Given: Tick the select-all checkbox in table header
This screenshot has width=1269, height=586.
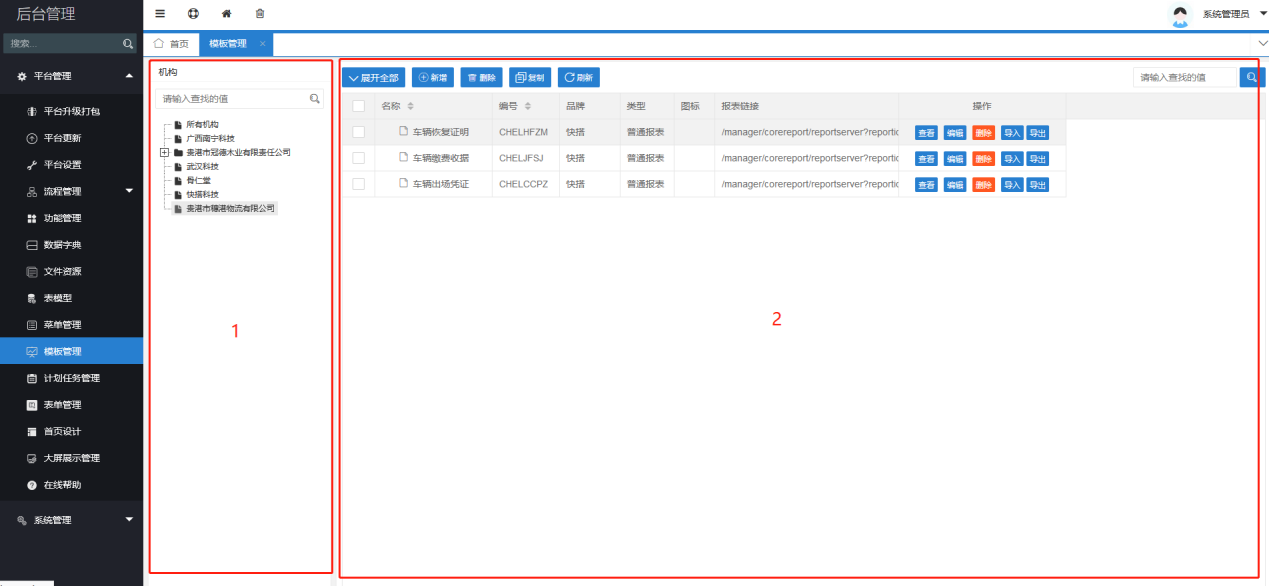Looking at the screenshot, I should point(358,106).
